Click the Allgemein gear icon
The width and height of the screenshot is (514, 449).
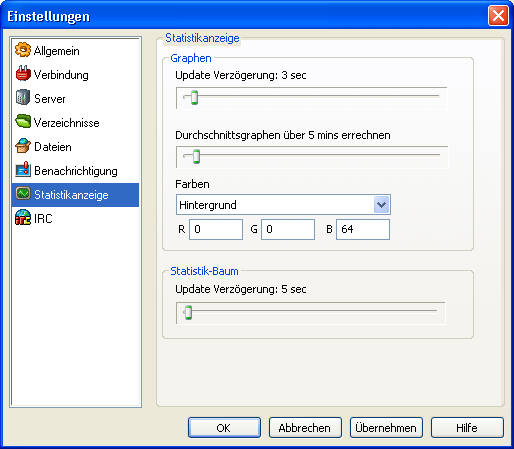23,50
